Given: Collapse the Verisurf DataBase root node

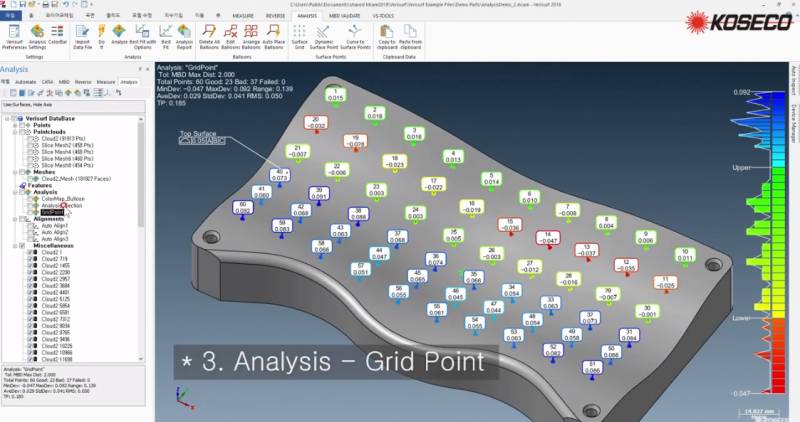Looking at the screenshot, I should [6, 116].
